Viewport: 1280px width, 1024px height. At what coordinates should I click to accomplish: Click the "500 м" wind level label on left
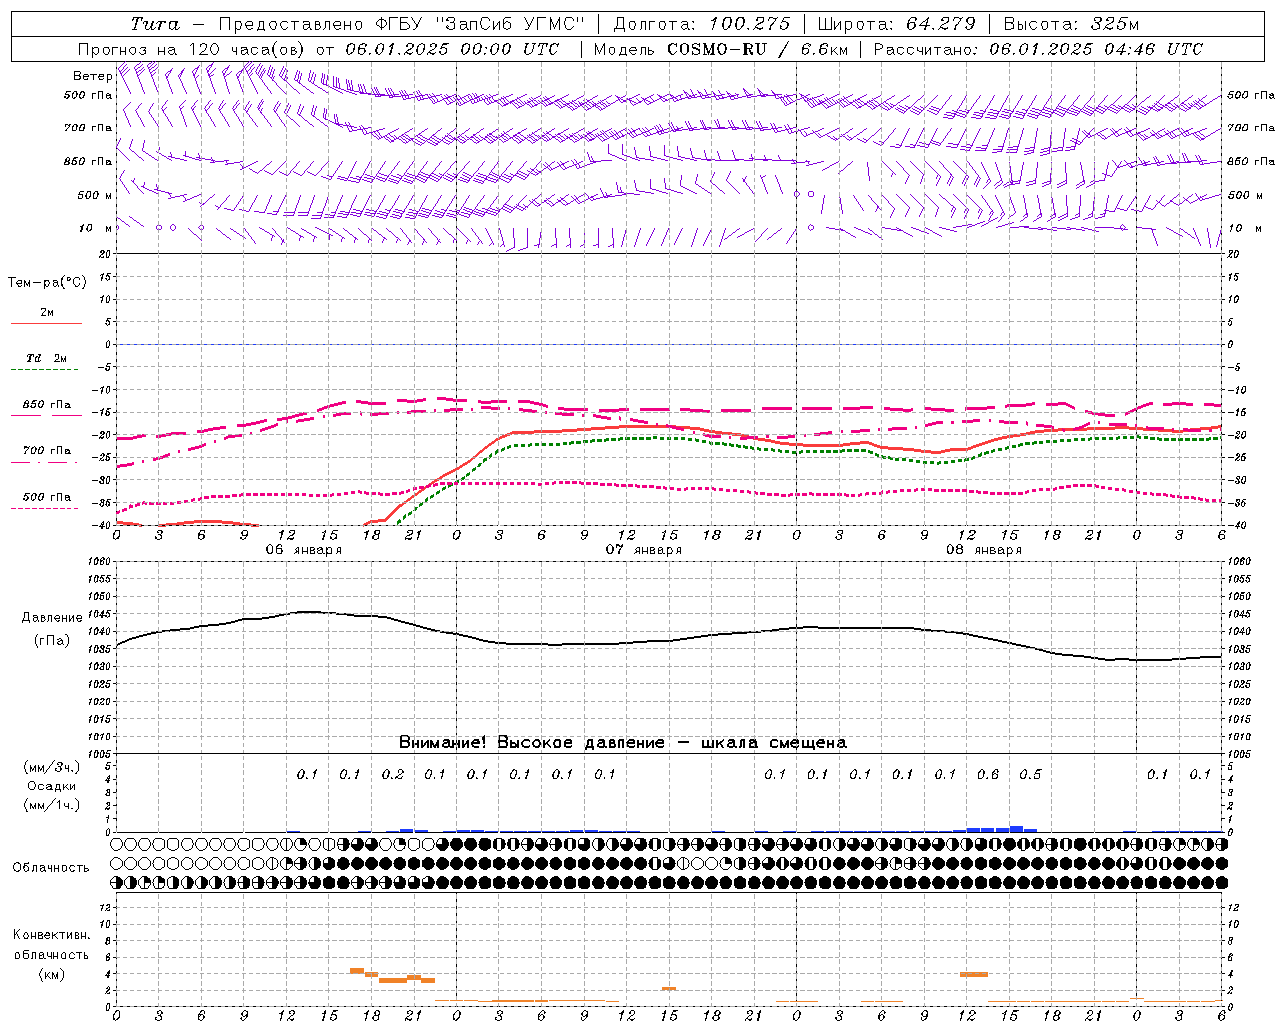pos(95,195)
